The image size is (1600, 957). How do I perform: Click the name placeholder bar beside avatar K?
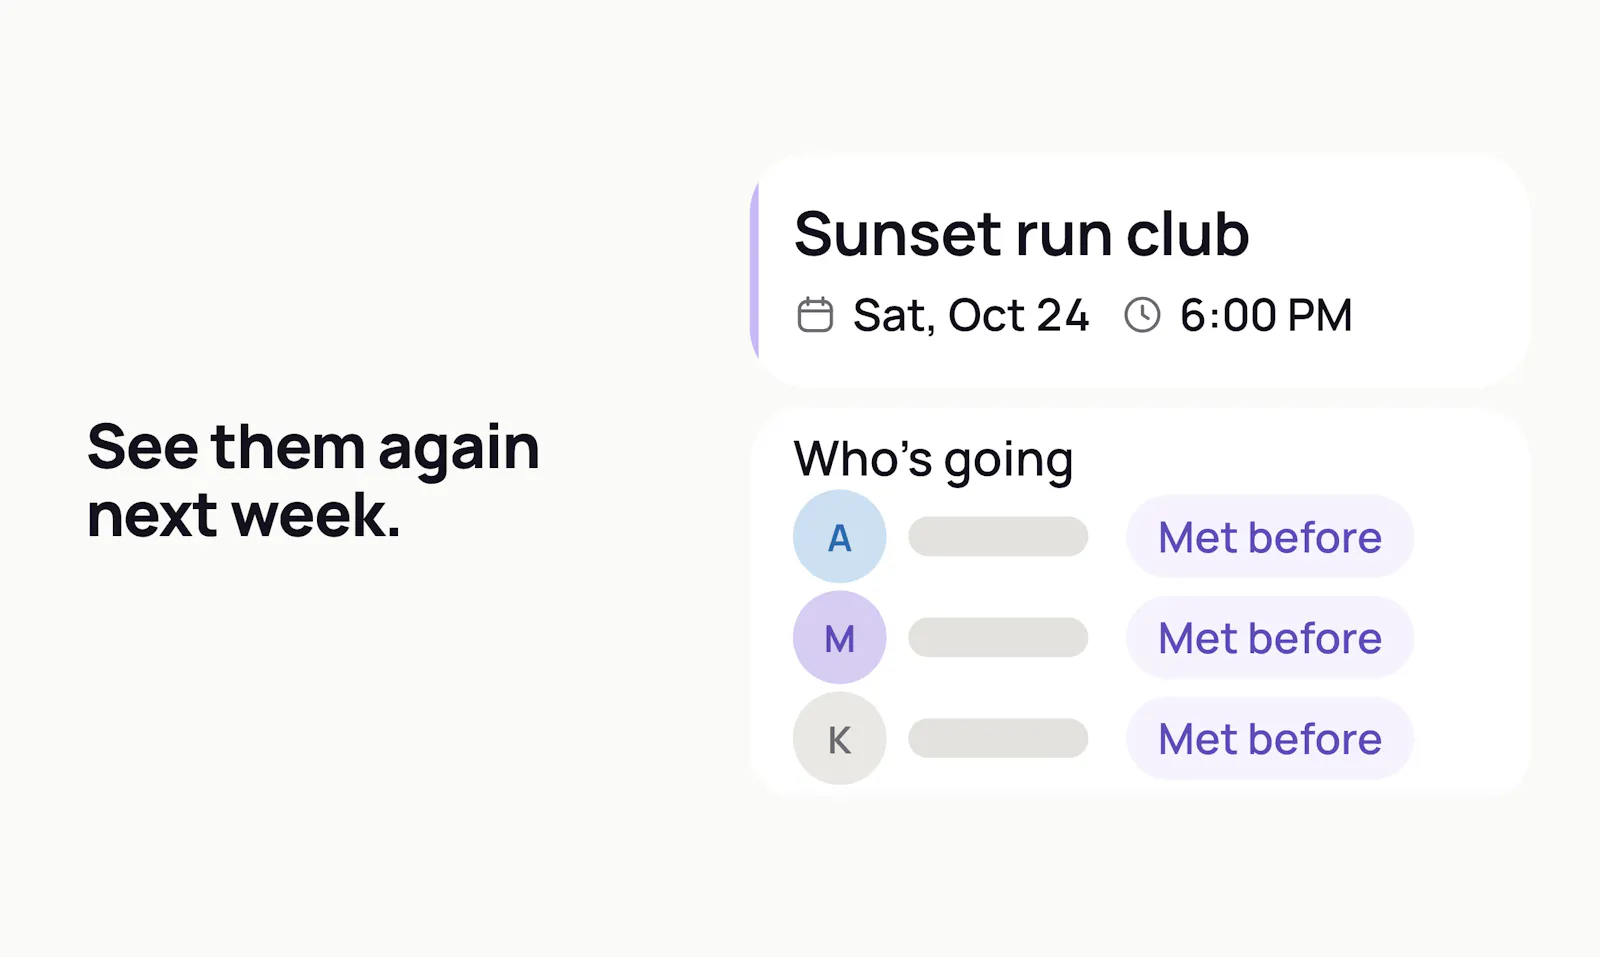998,739
